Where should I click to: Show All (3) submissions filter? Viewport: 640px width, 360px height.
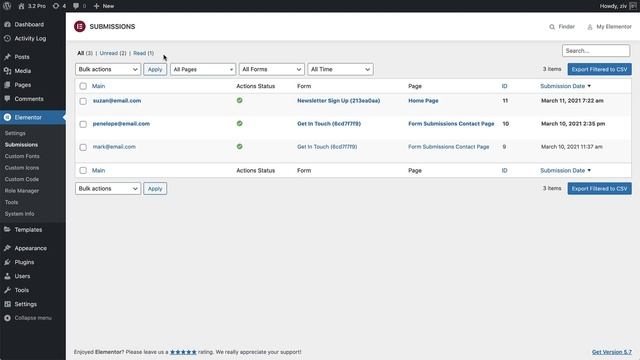tap(85, 53)
